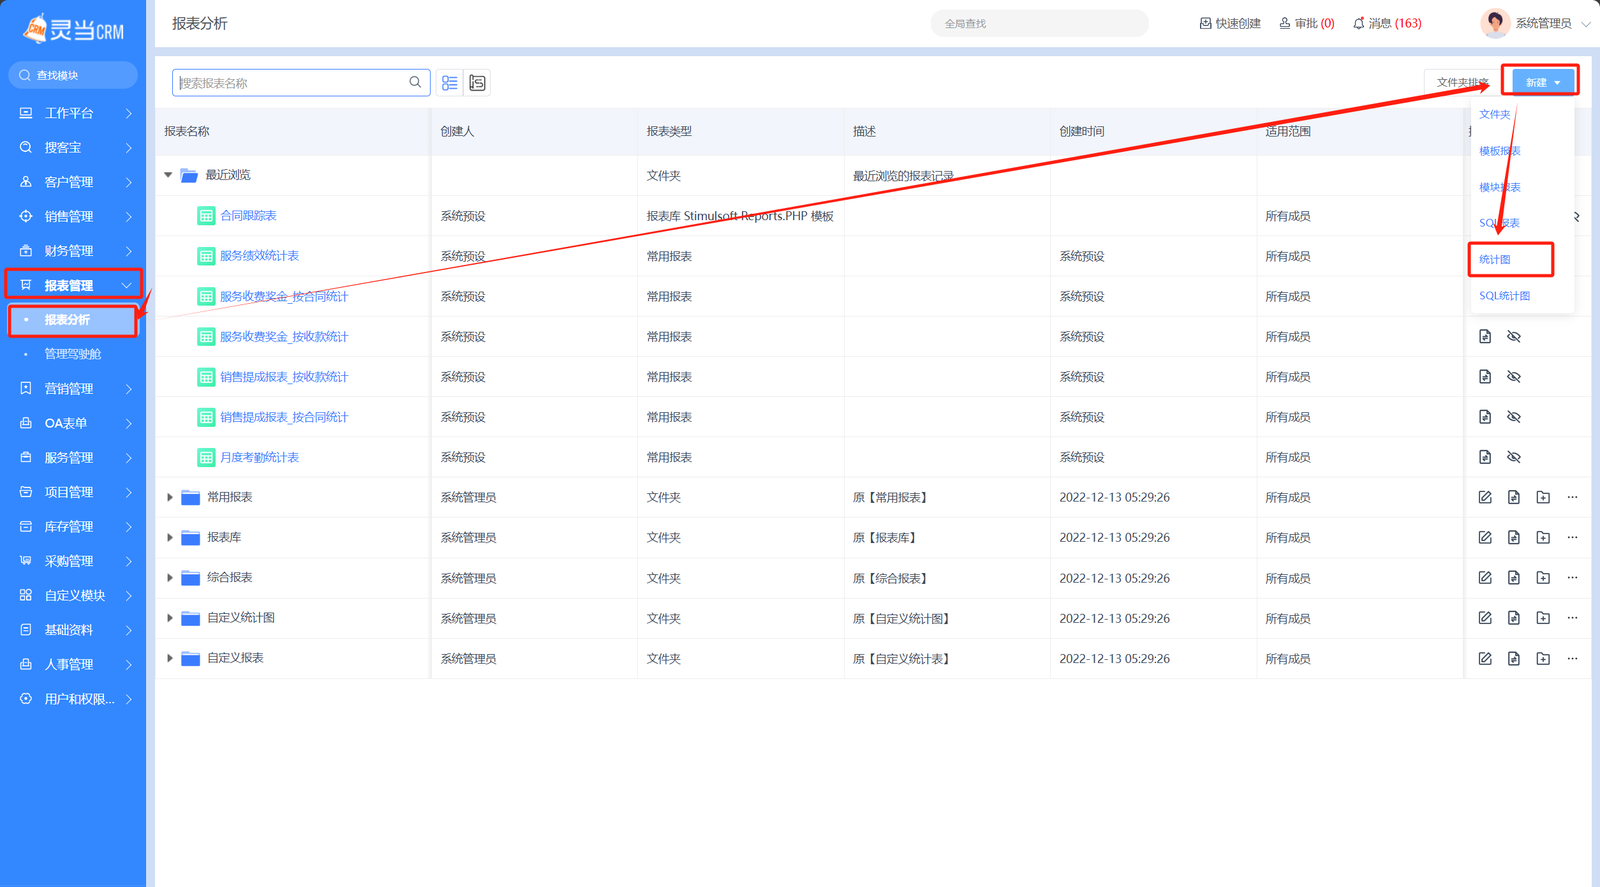Expand the 自定义报表 folder

pos(170,658)
